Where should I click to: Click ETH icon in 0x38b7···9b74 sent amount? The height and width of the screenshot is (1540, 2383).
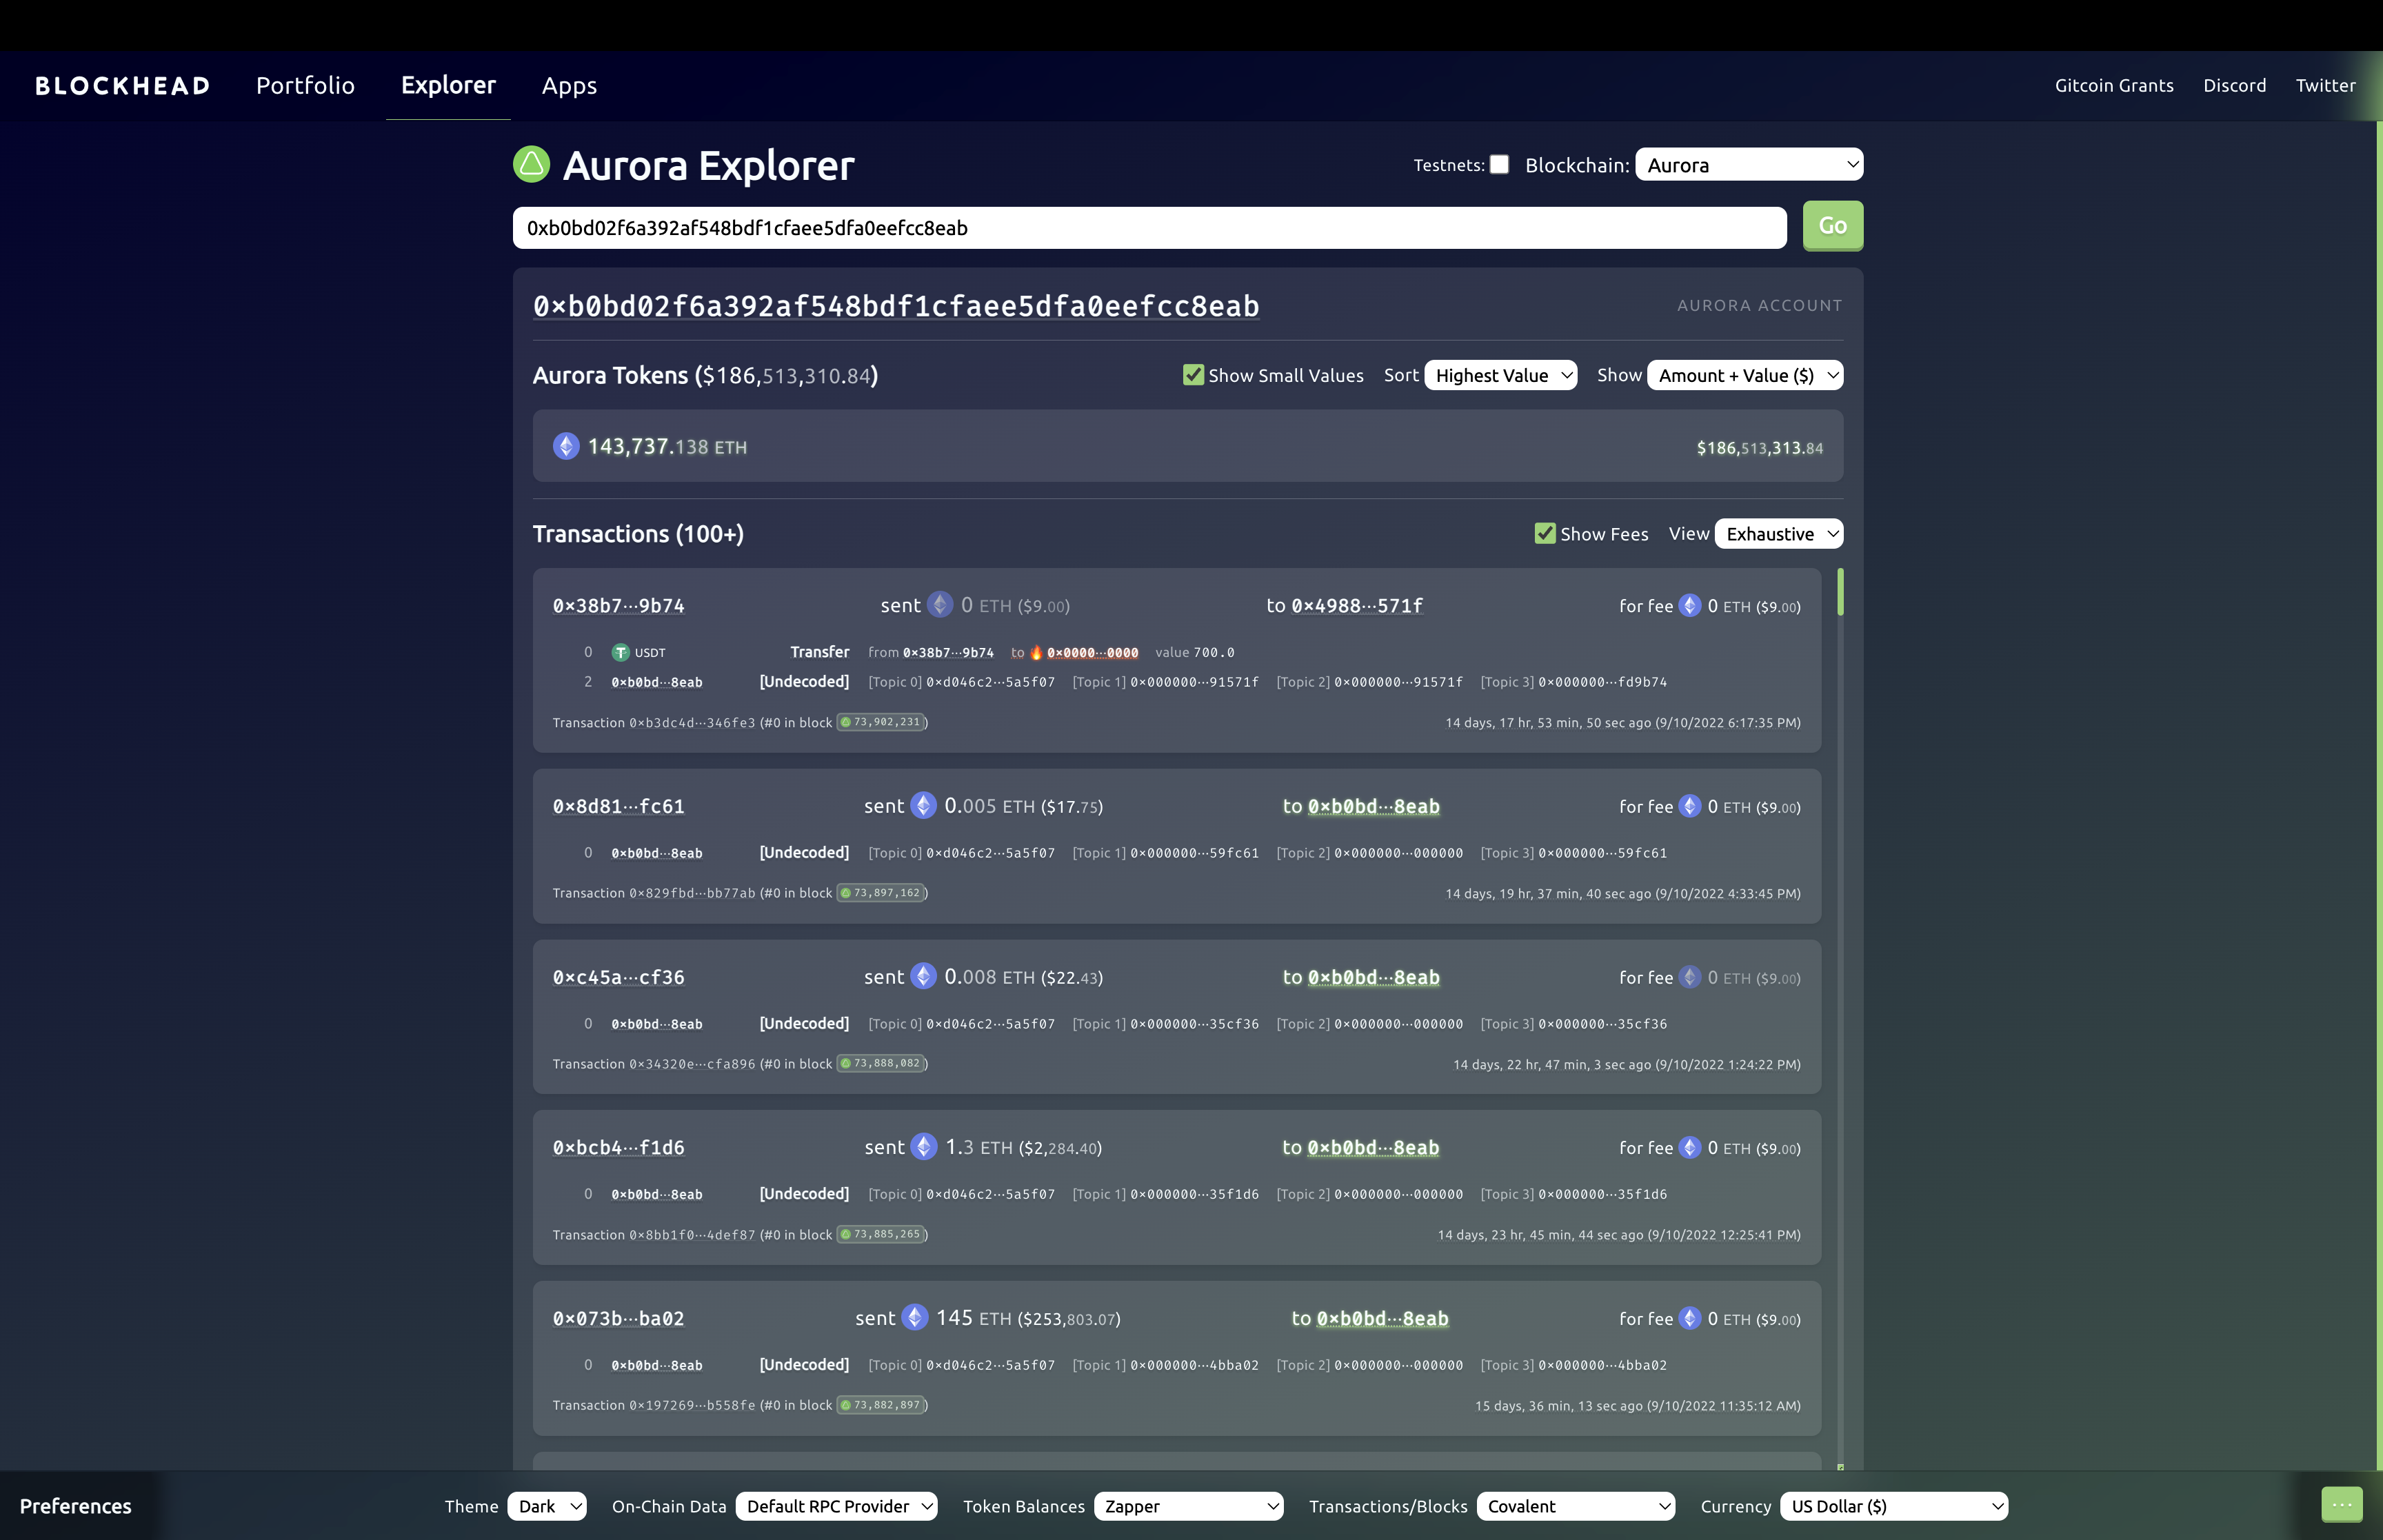coord(940,604)
